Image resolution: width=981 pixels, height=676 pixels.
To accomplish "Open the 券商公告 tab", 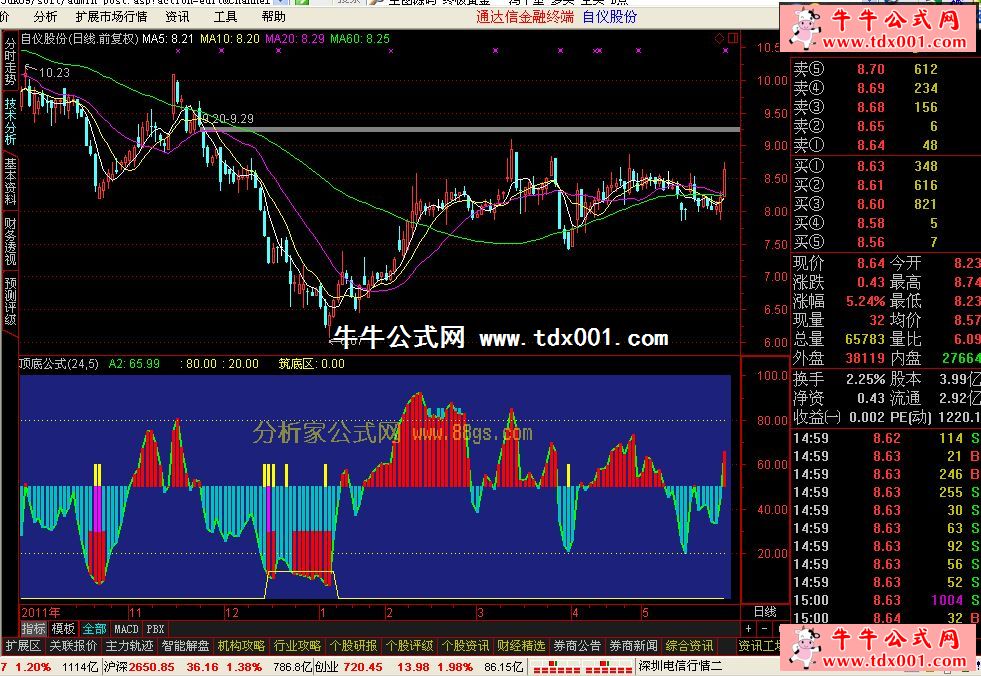I will [577, 645].
